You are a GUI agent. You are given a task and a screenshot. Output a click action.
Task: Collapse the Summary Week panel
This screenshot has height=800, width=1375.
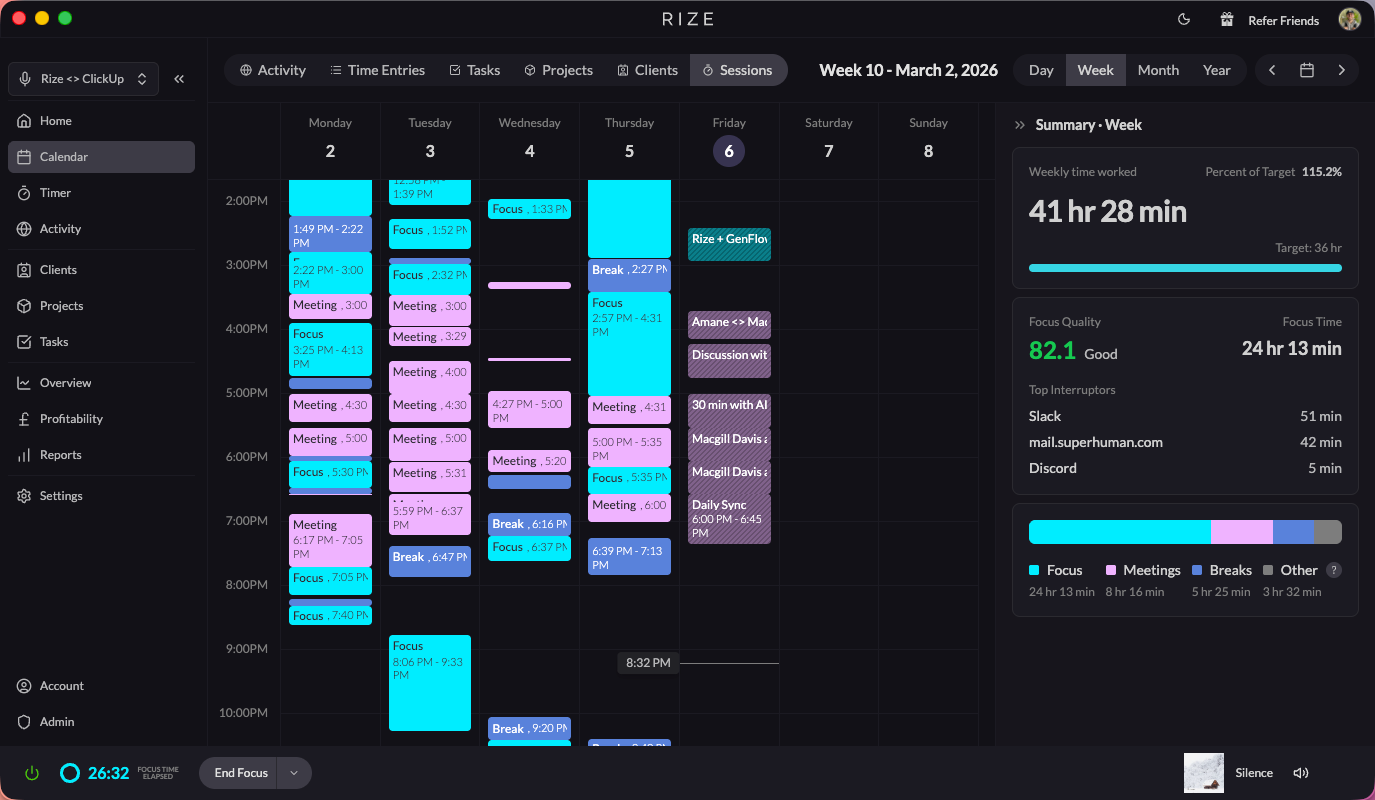click(1020, 125)
